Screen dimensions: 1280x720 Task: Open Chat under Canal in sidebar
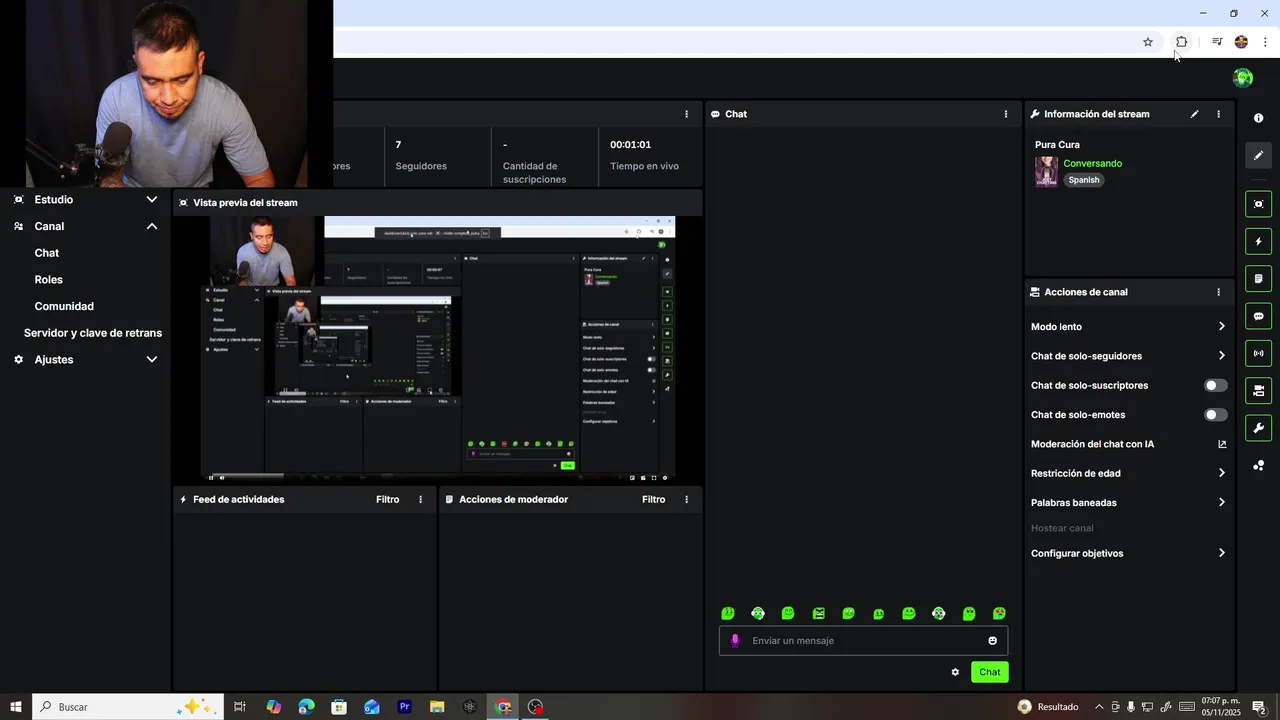click(x=47, y=253)
